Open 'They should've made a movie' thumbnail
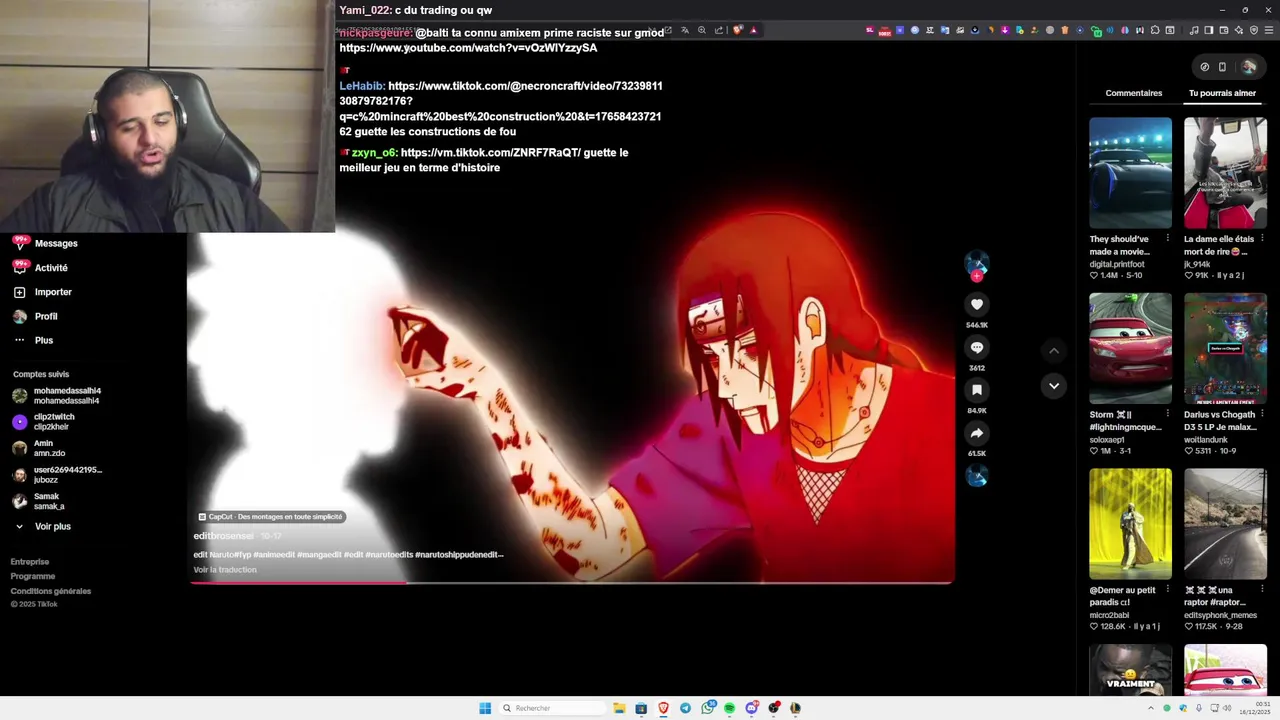This screenshot has height=720, width=1280. (x=1130, y=173)
